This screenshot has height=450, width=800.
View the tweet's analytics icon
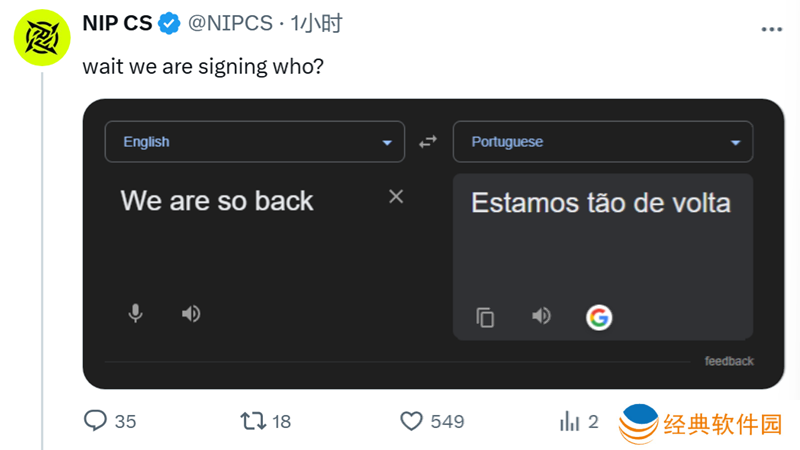[x=569, y=421]
